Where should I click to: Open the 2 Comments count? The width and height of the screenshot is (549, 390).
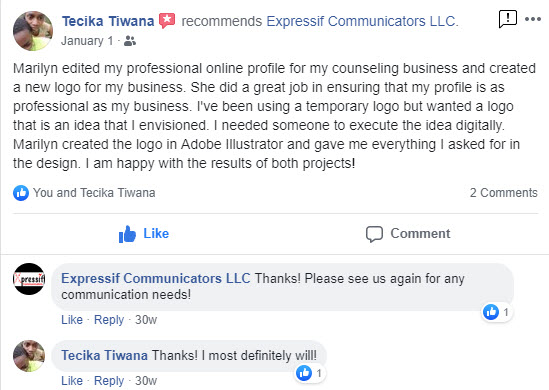click(x=503, y=193)
